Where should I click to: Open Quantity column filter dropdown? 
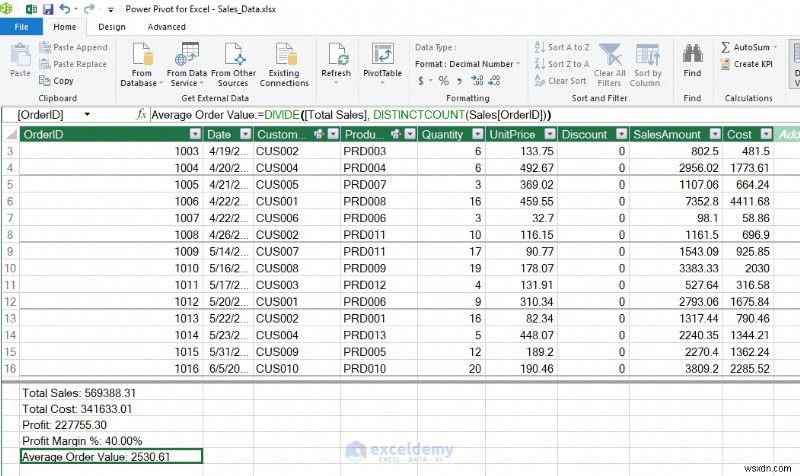[x=478, y=134]
